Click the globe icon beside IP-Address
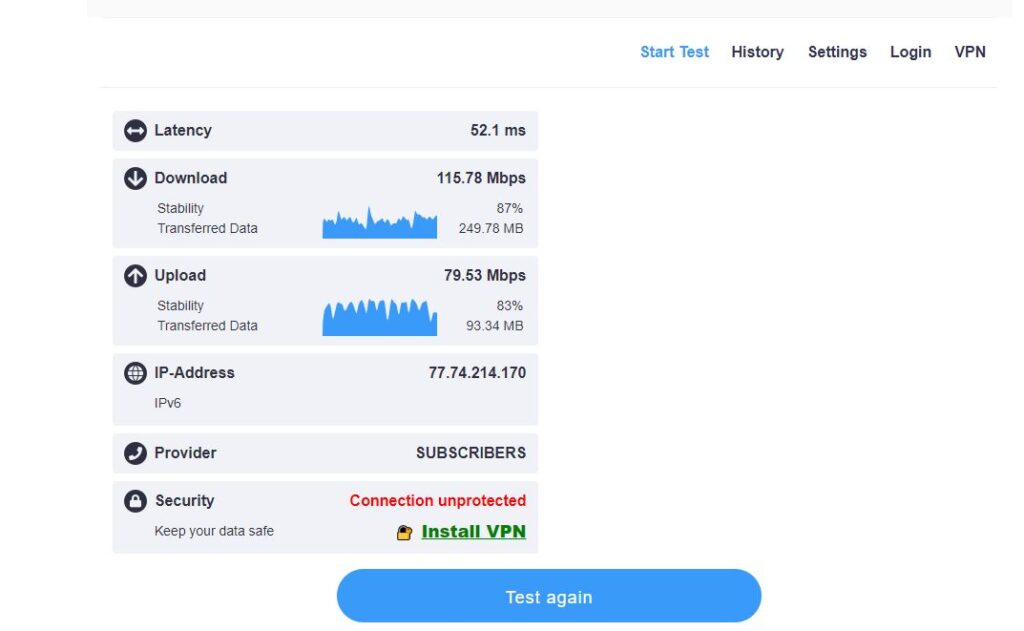This screenshot has height=631, width=1024. pyautogui.click(x=135, y=373)
